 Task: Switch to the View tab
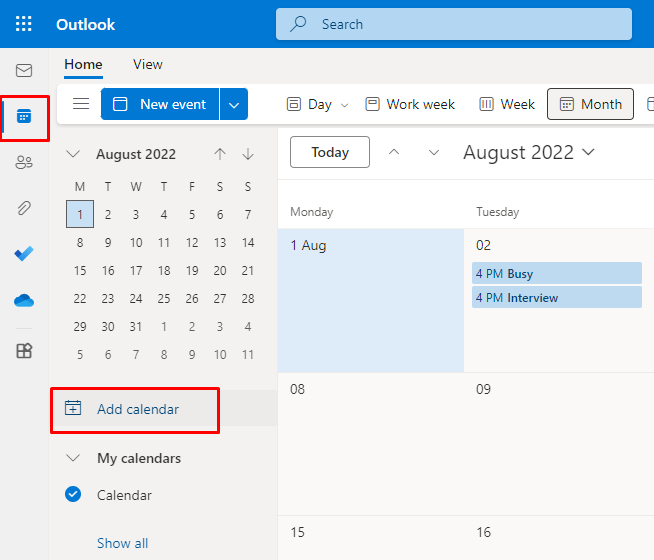tap(147, 64)
